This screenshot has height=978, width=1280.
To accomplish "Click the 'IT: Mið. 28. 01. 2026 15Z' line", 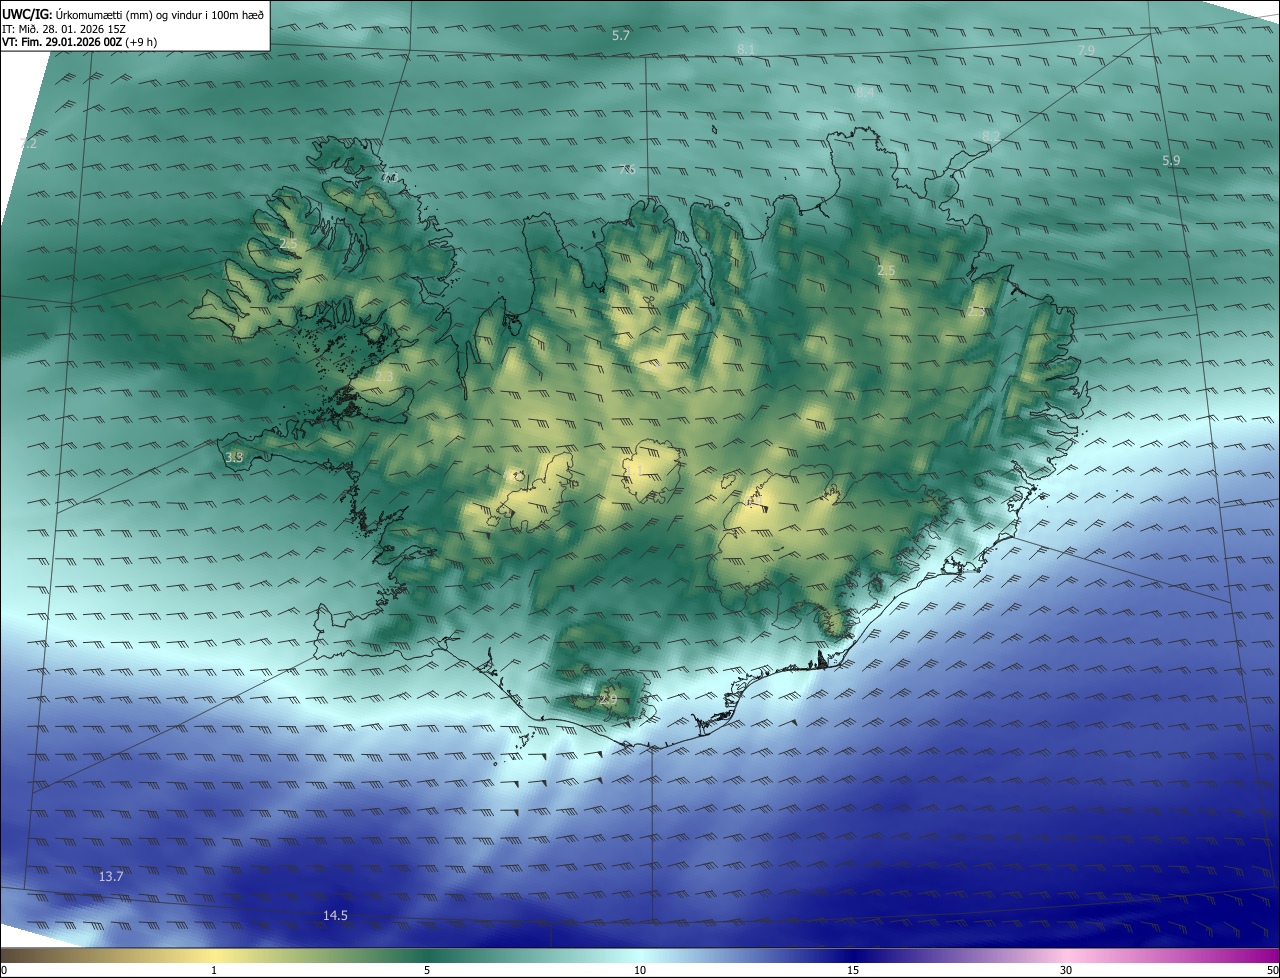I will coord(63,29).
